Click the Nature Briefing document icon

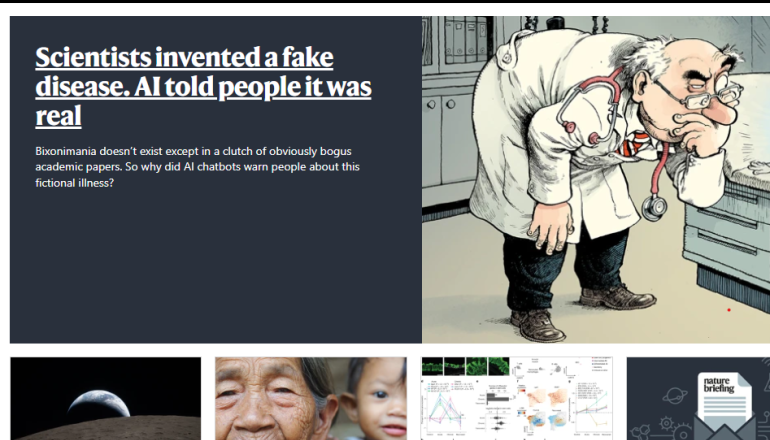pyautogui.click(x=724, y=398)
